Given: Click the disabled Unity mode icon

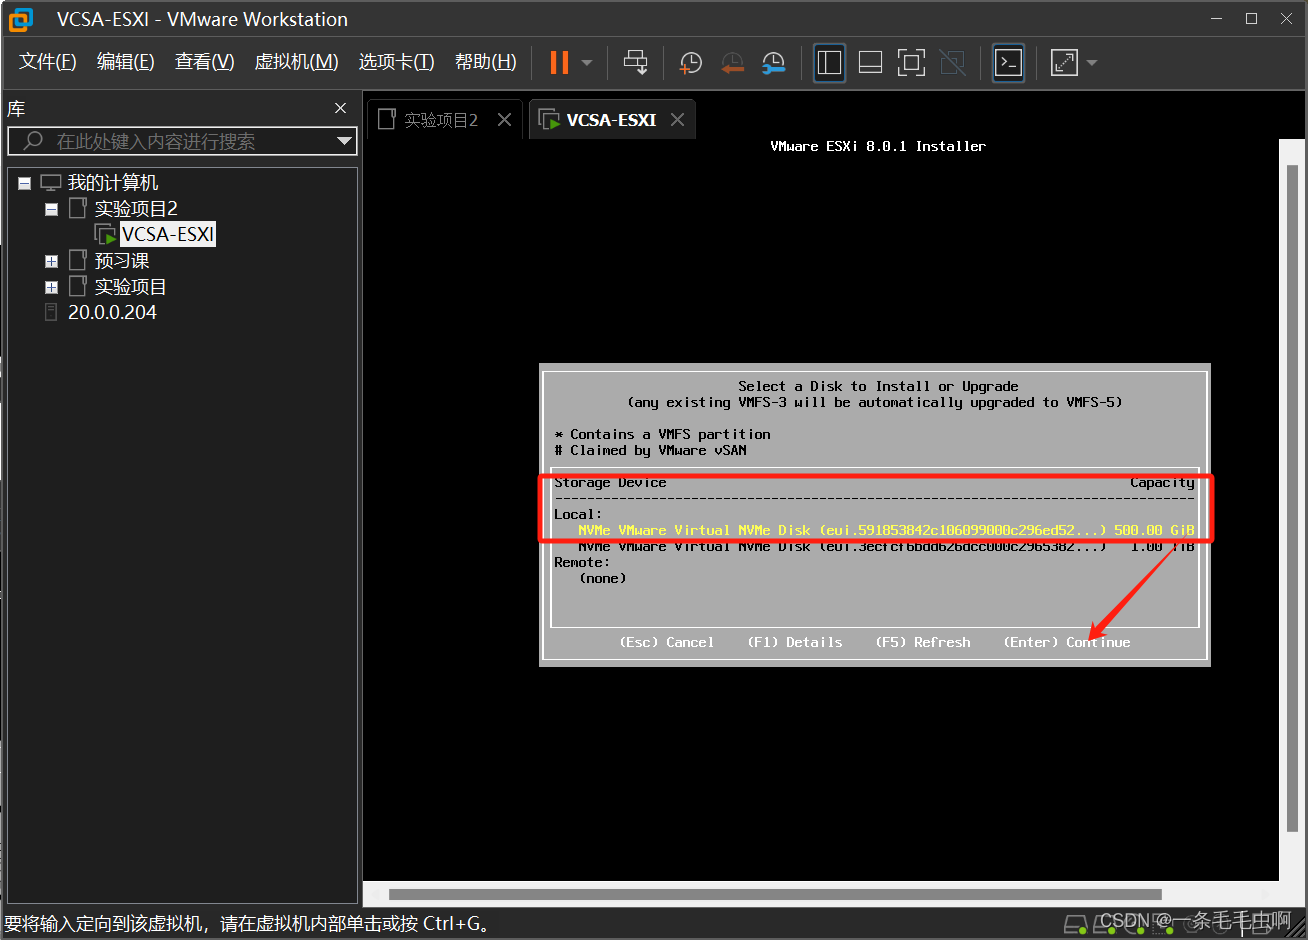Looking at the screenshot, I should (x=953, y=63).
